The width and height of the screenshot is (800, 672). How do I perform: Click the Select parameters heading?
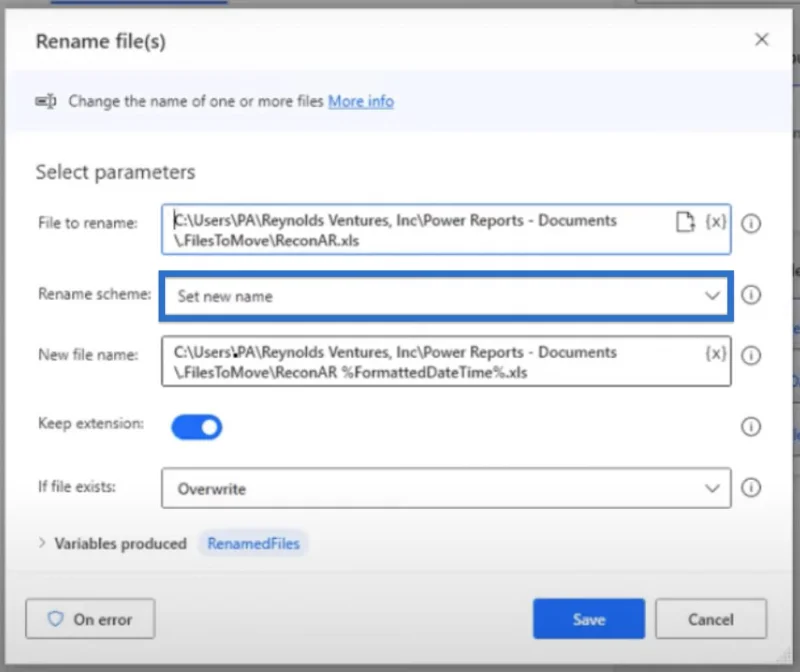click(115, 172)
